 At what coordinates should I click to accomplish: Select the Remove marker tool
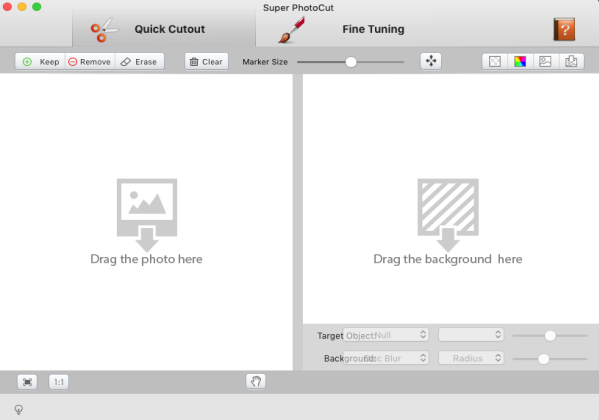tap(90, 62)
